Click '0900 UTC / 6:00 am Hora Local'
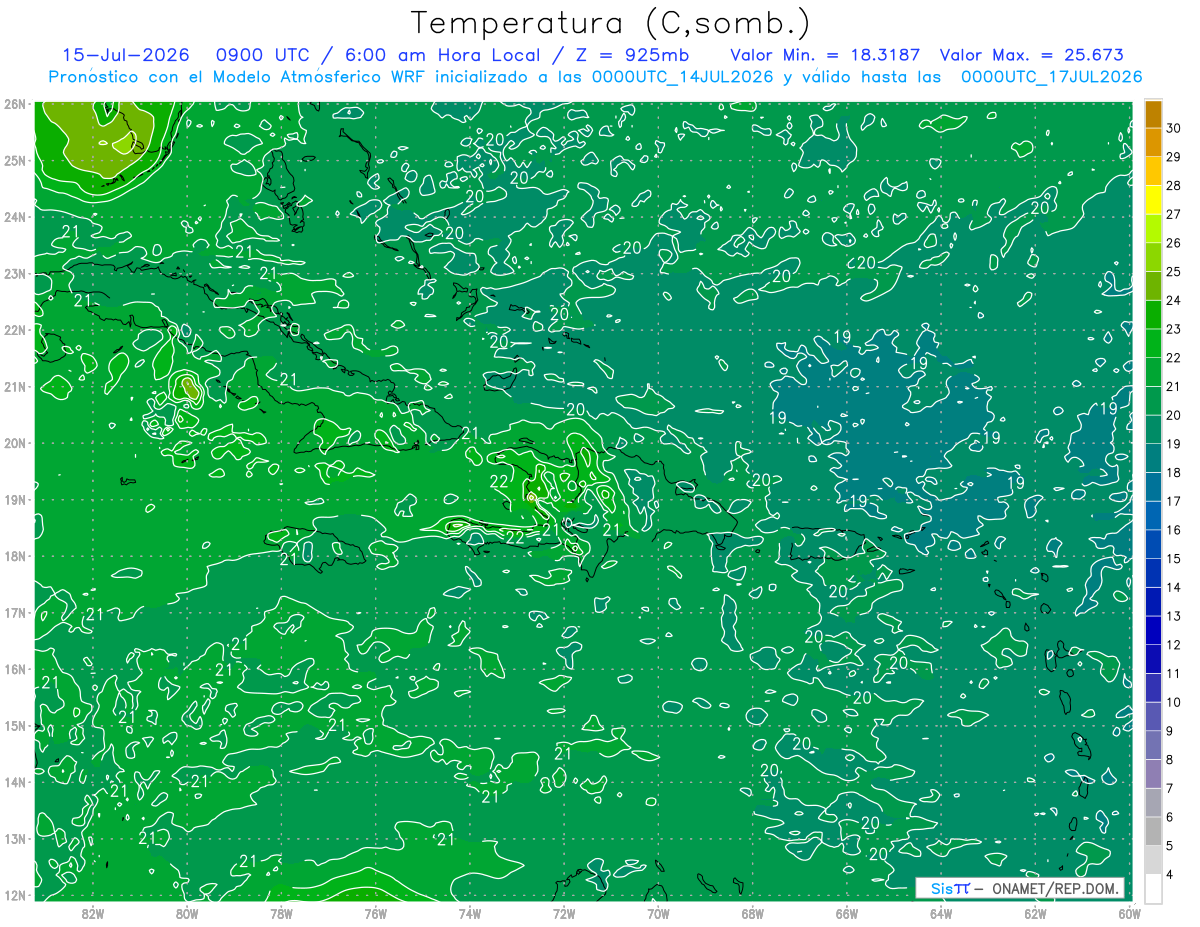Viewport: 1200px width, 927px height. coord(378,55)
